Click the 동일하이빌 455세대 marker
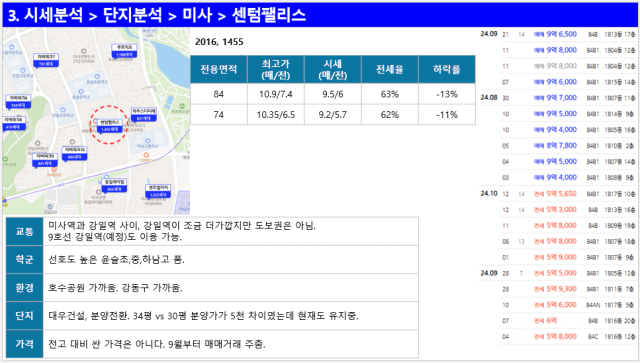Viewport: 640px width, 363px height. click(115, 186)
